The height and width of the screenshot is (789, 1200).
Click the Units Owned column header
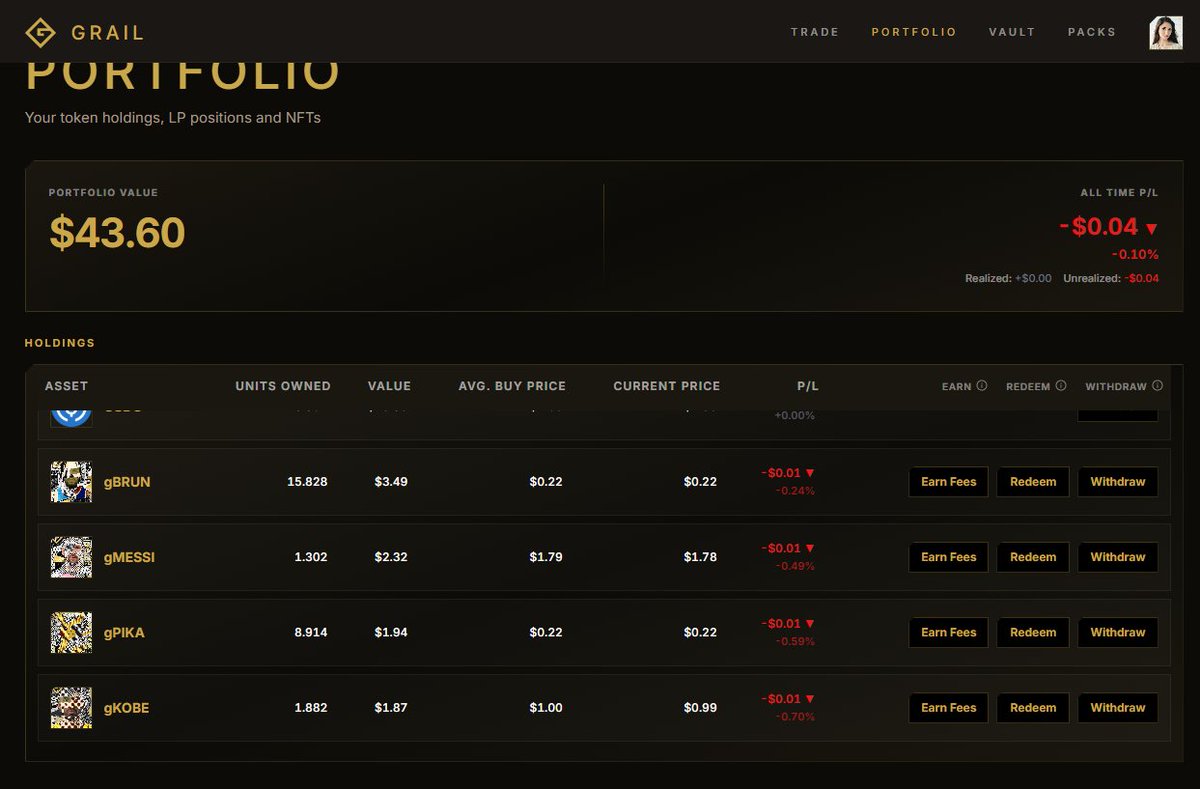tap(283, 386)
